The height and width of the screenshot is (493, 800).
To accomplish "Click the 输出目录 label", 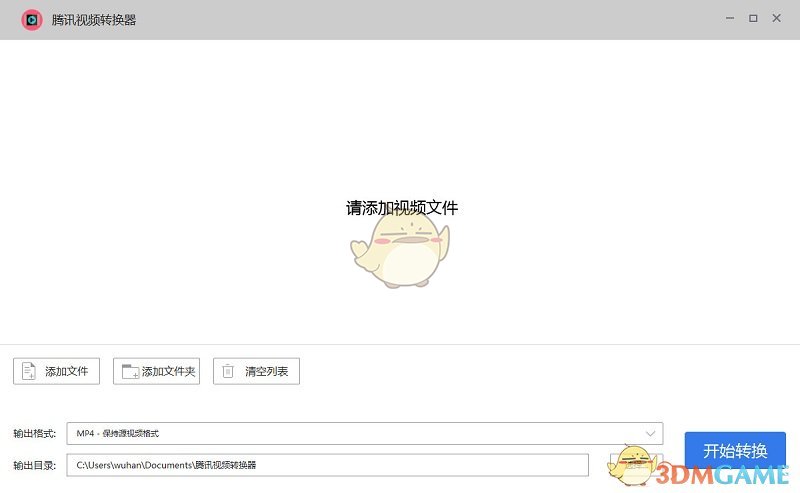I will coord(34,465).
